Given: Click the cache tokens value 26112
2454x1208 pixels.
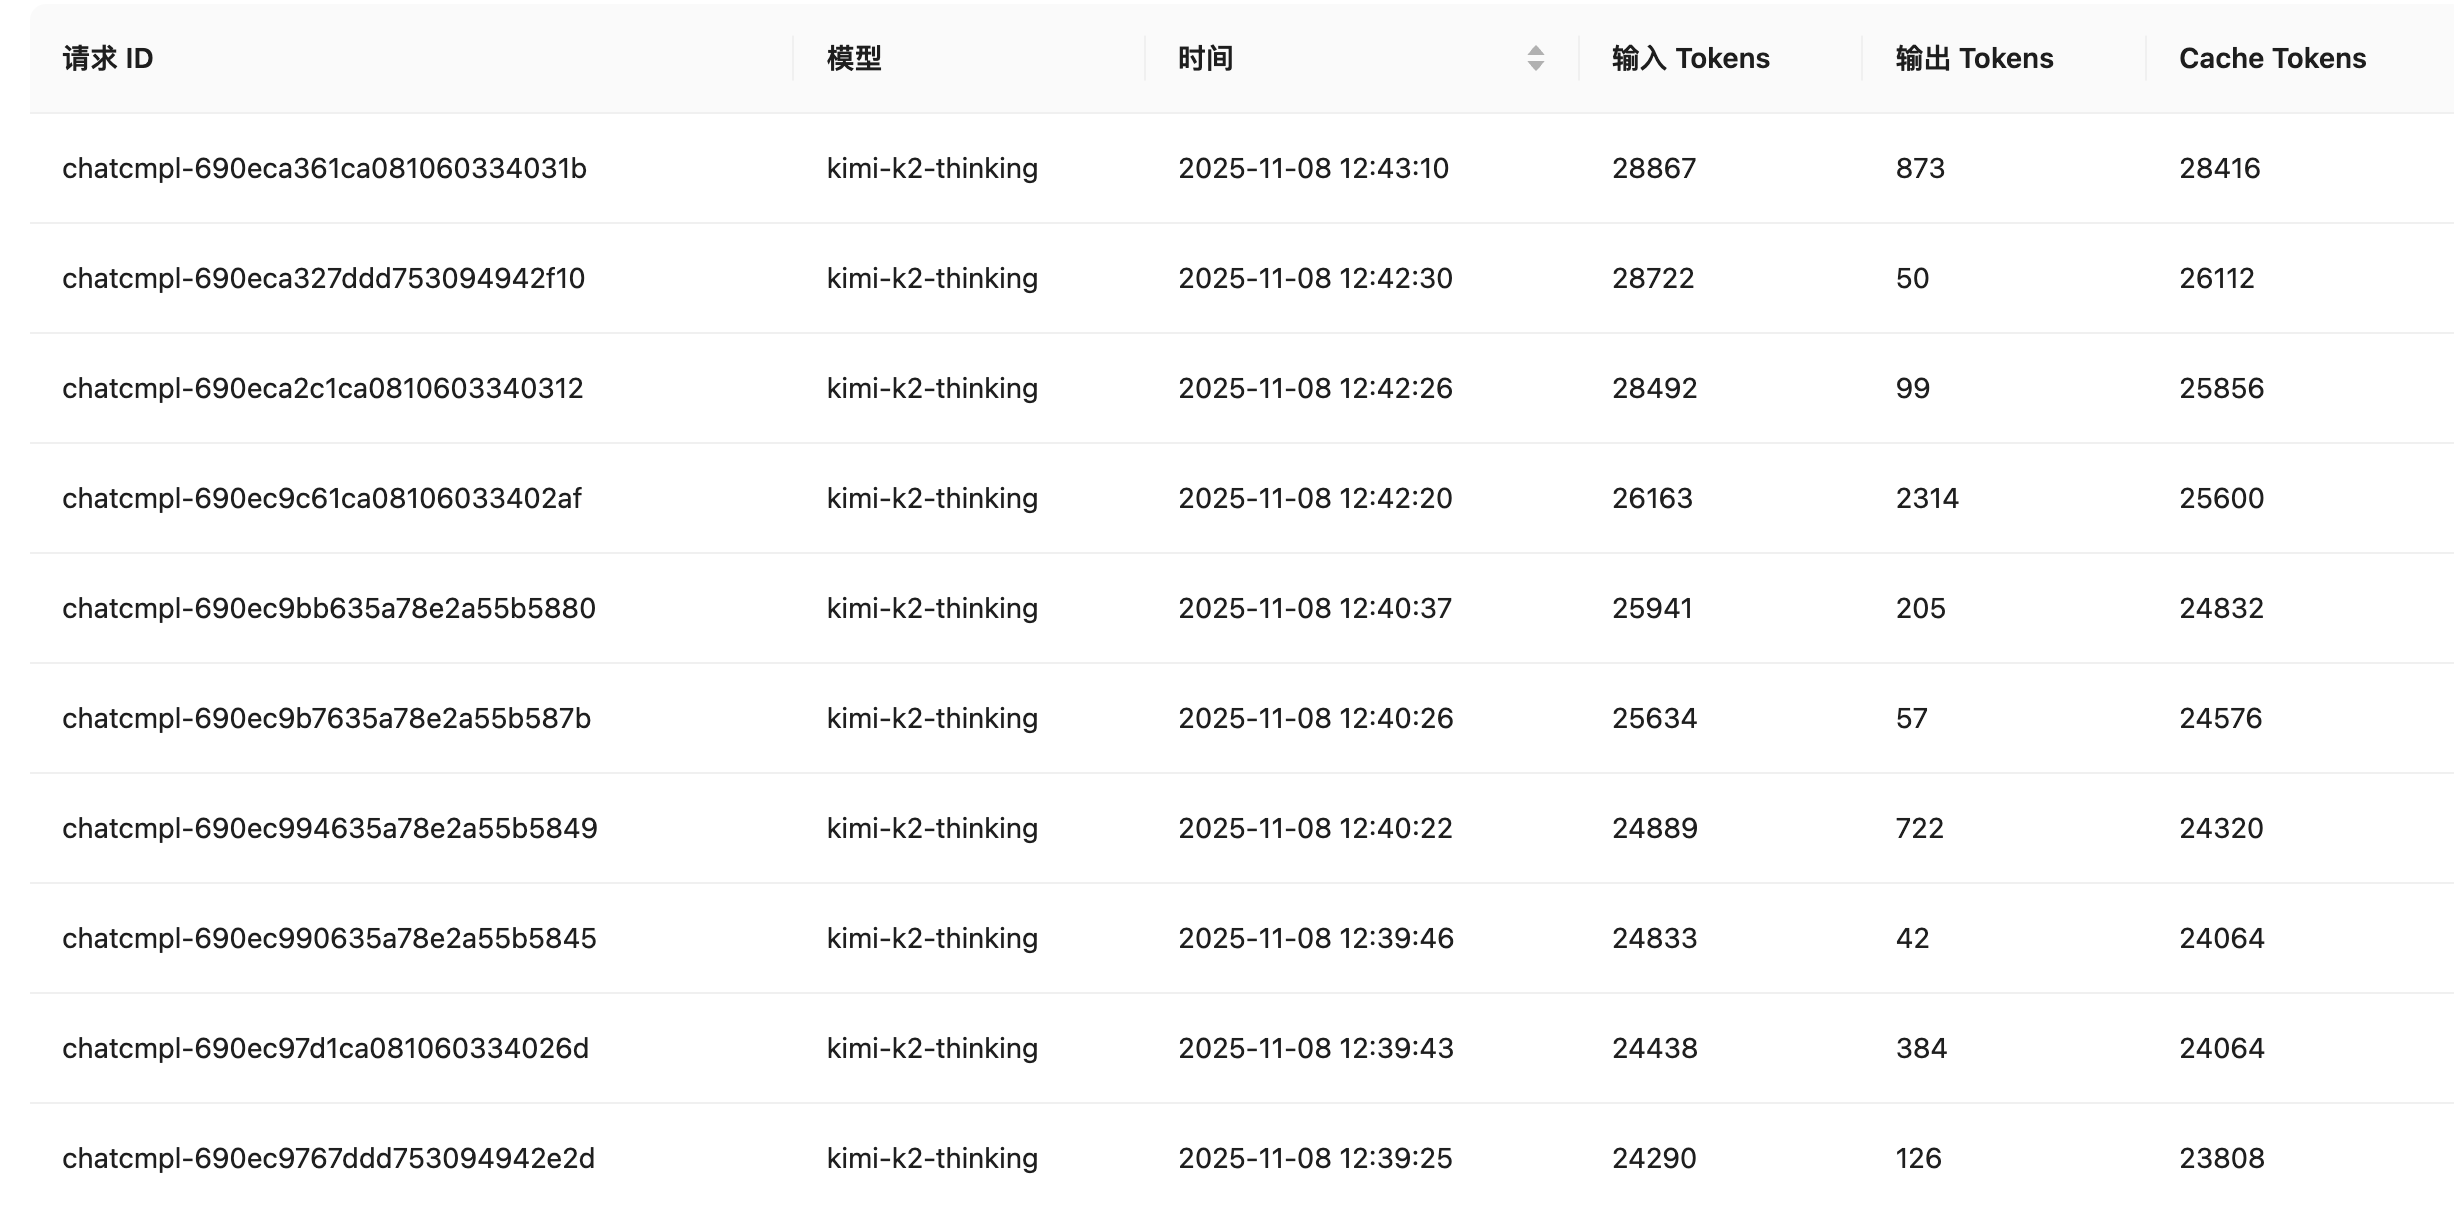Looking at the screenshot, I should 2216,278.
